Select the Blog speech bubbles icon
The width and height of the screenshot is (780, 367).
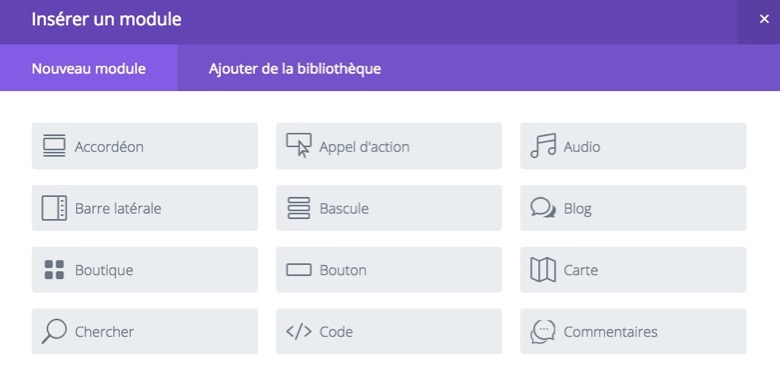[x=543, y=208]
